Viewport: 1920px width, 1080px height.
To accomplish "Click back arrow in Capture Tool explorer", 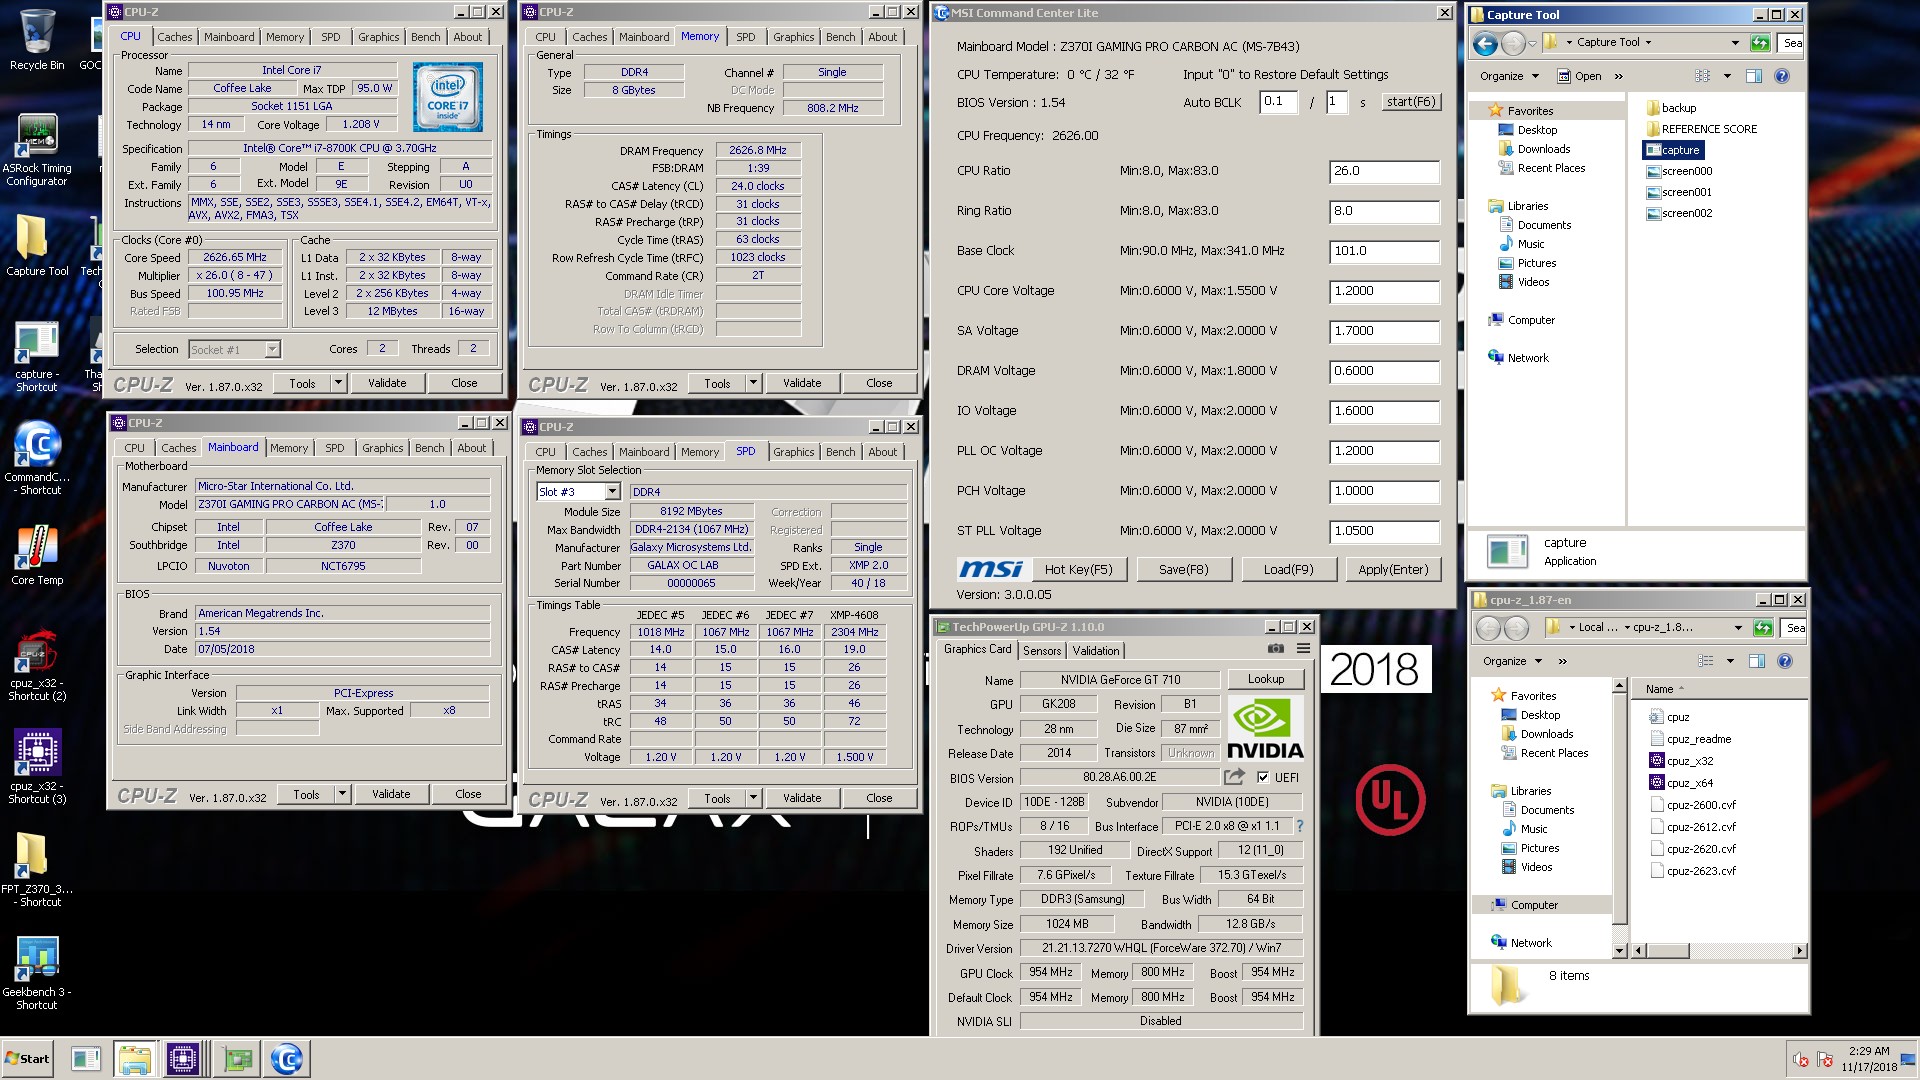I will [x=1486, y=43].
